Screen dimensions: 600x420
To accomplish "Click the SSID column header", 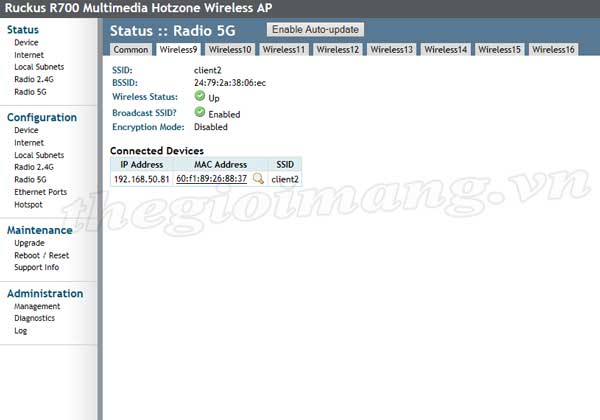I will point(285,164).
